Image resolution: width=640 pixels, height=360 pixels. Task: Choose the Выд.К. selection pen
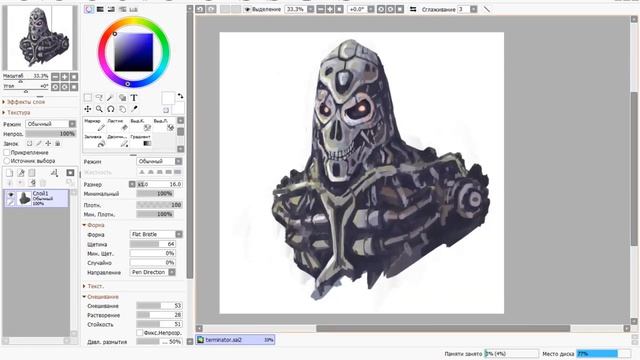[x=141, y=125]
